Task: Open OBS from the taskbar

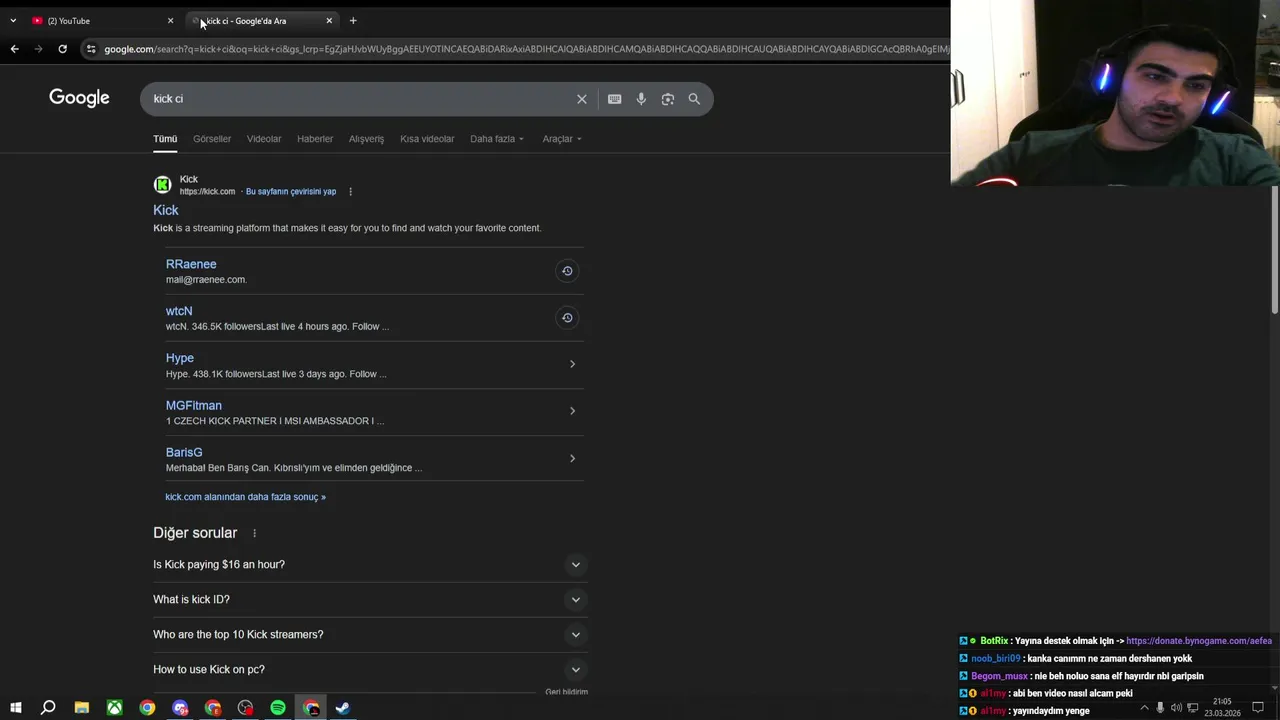Action: (245, 708)
